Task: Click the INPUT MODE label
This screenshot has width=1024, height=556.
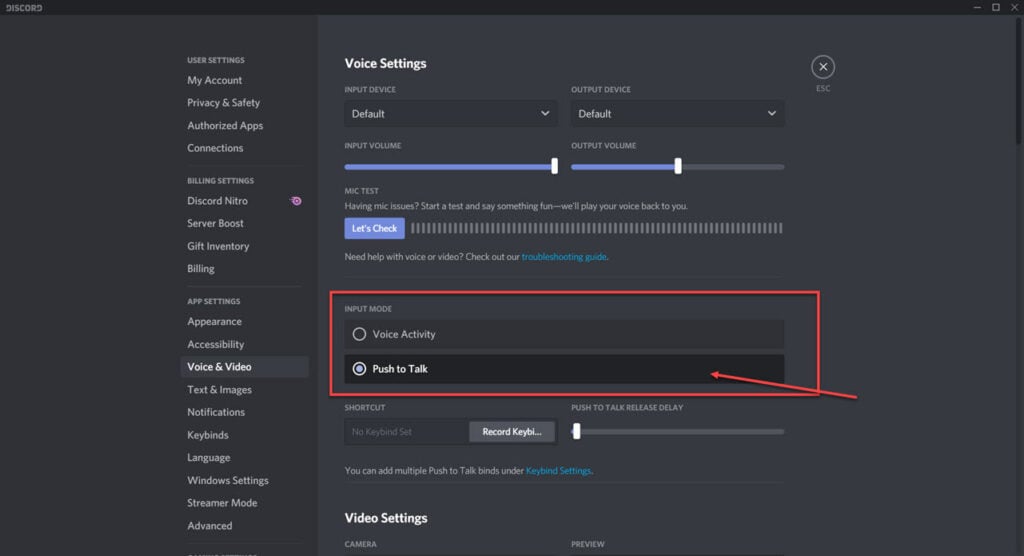Action: click(368, 309)
